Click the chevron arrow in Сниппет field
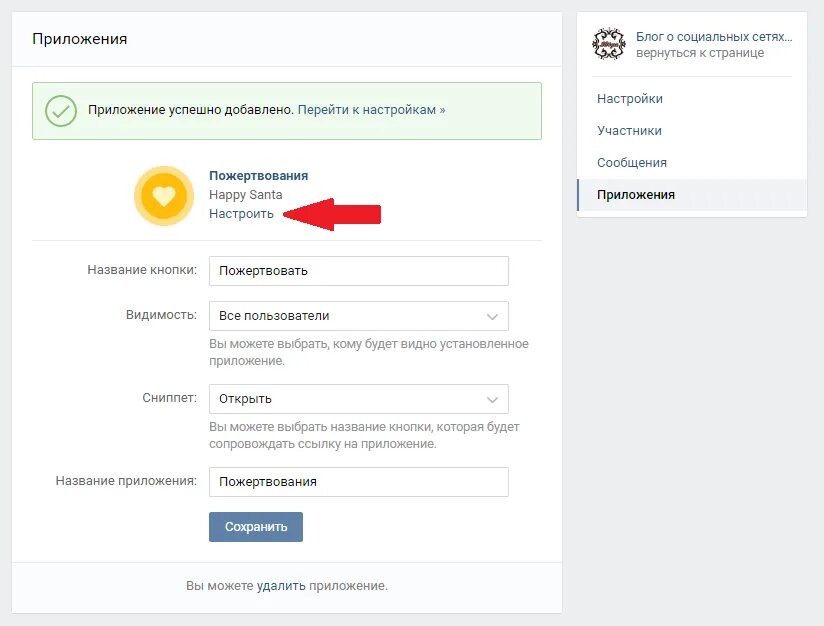 [492, 399]
